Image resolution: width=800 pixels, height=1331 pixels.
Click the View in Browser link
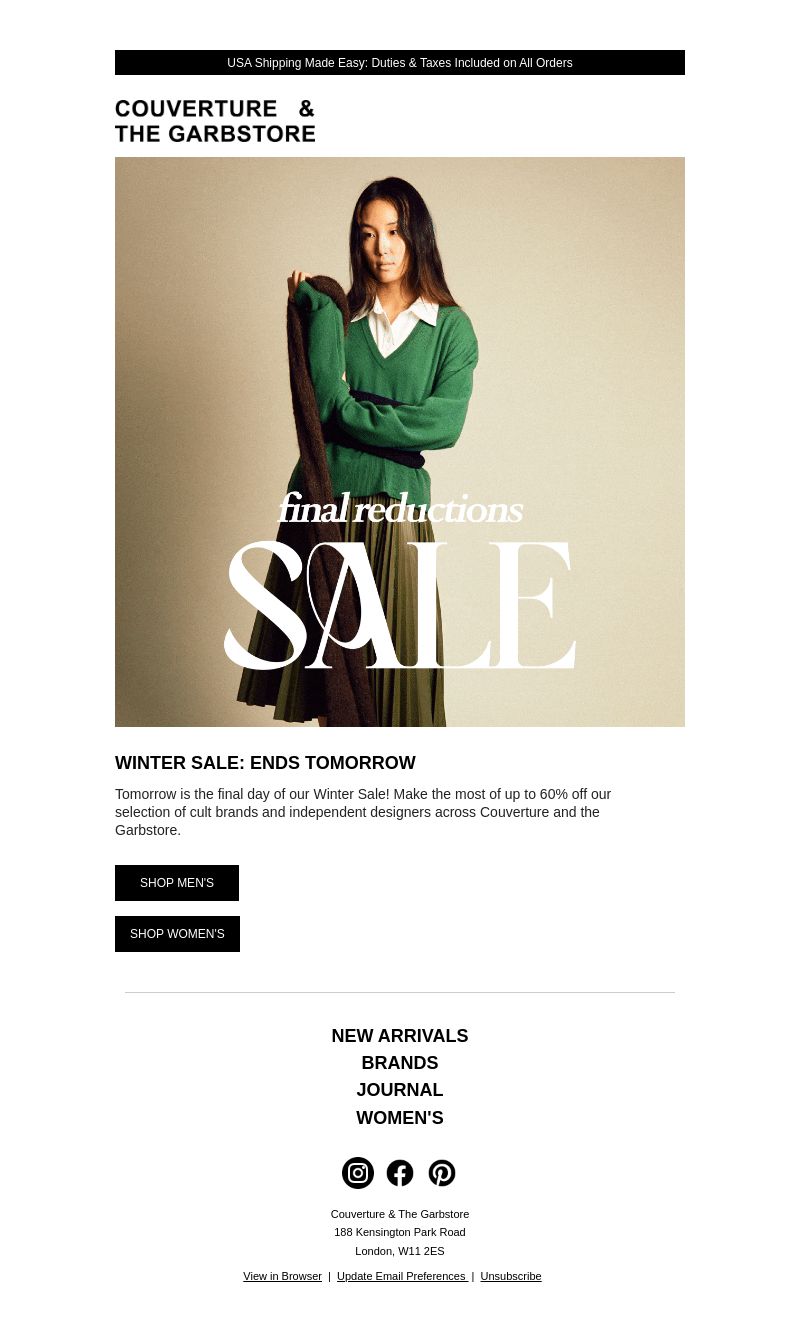click(282, 1276)
